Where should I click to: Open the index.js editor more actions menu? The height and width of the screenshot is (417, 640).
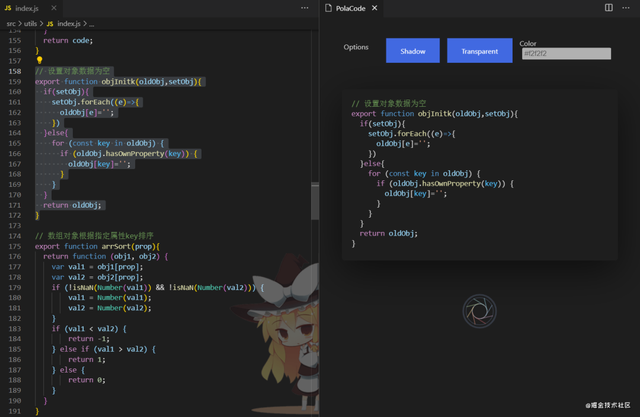[x=304, y=8]
